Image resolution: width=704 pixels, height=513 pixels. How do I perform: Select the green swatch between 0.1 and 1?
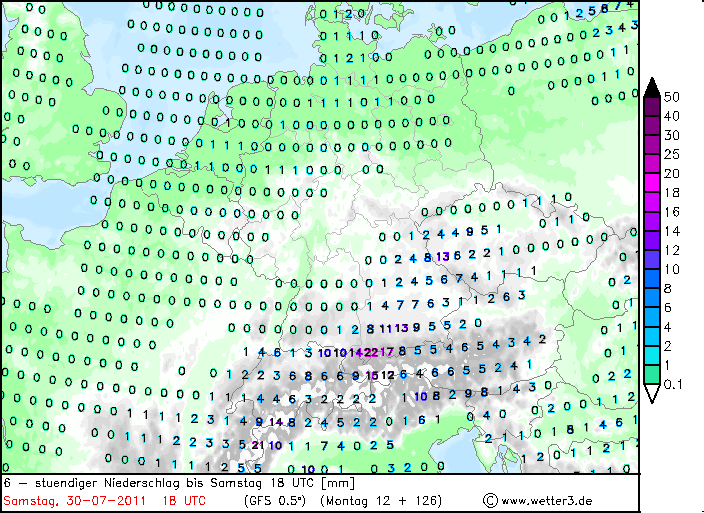click(652, 374)
